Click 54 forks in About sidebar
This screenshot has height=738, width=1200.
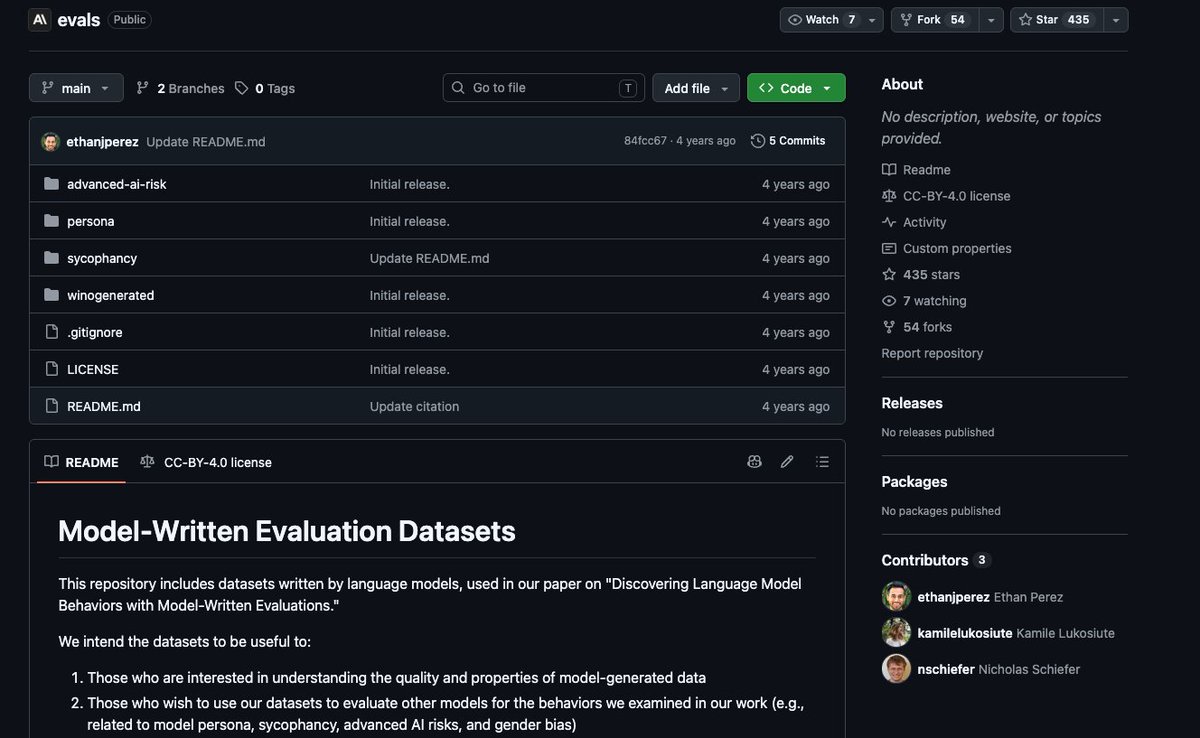click(917, 327)
